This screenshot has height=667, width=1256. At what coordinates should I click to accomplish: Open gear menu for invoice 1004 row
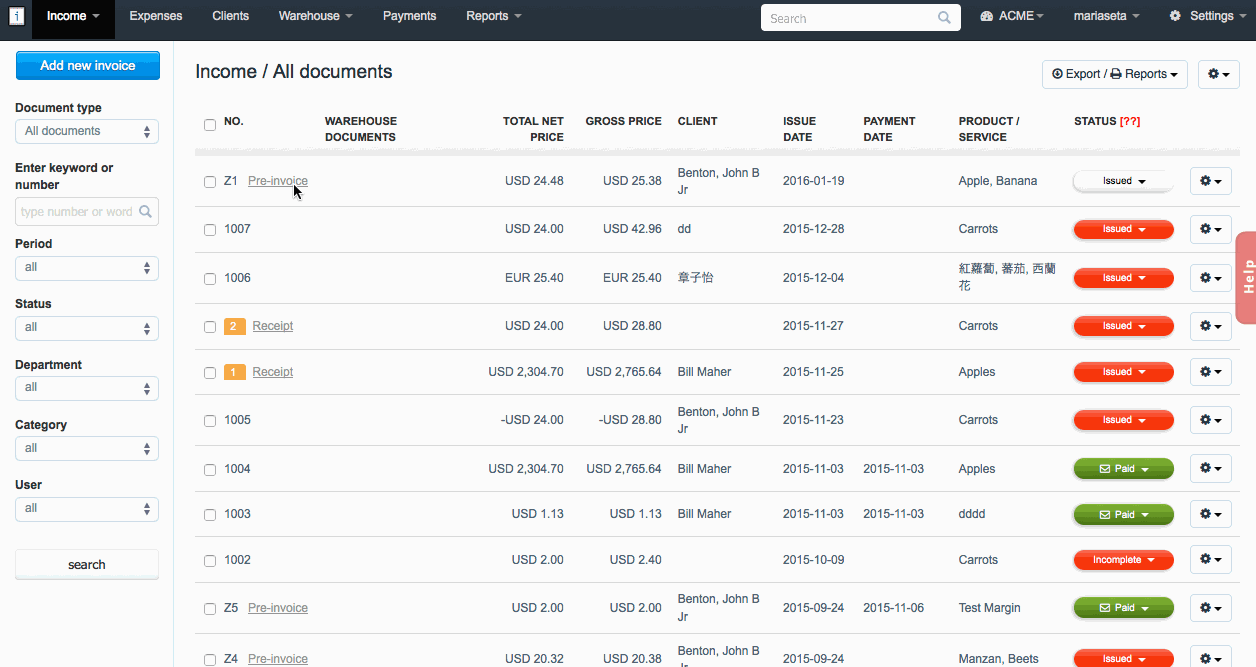point(1210,469)
